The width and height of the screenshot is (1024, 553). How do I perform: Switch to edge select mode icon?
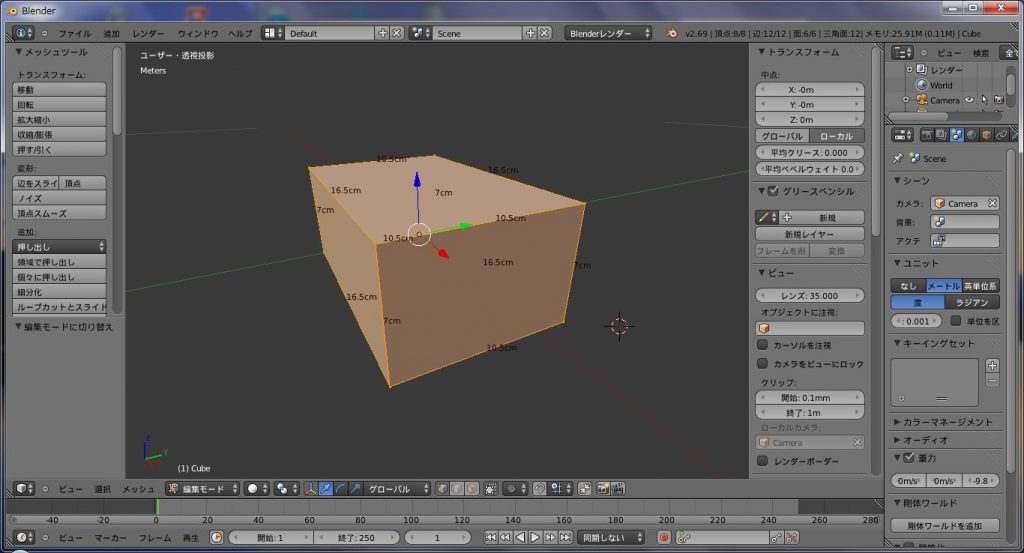[457, 488]
